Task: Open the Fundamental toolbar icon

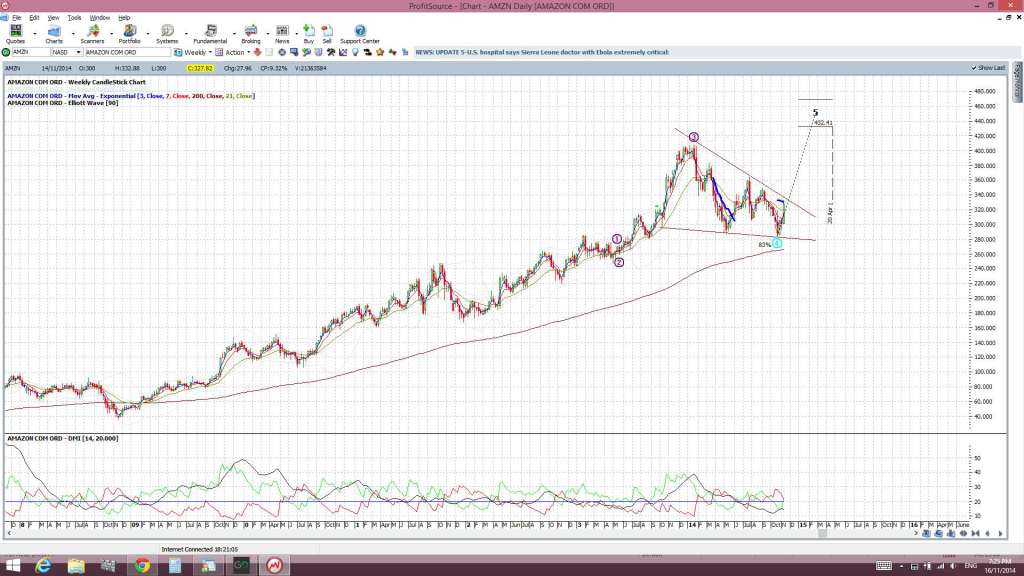Action: [210, 30]
